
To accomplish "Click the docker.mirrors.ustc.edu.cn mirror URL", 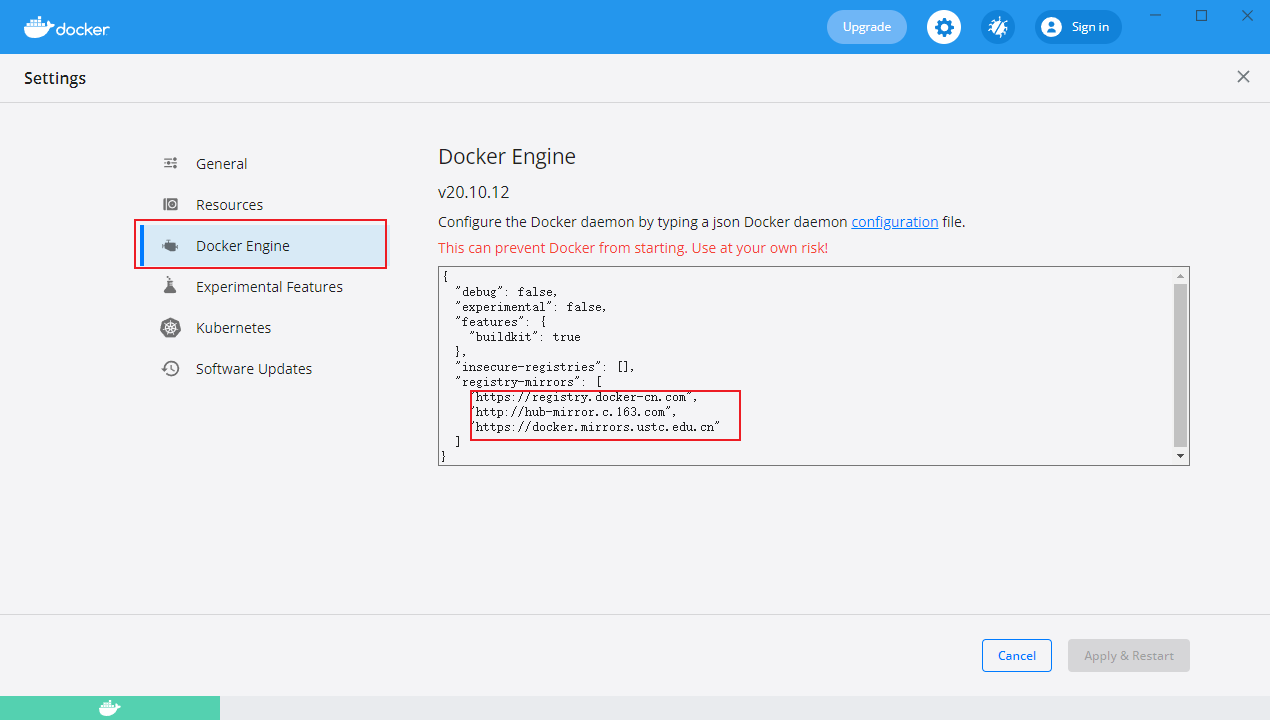I will click(595, 427).
